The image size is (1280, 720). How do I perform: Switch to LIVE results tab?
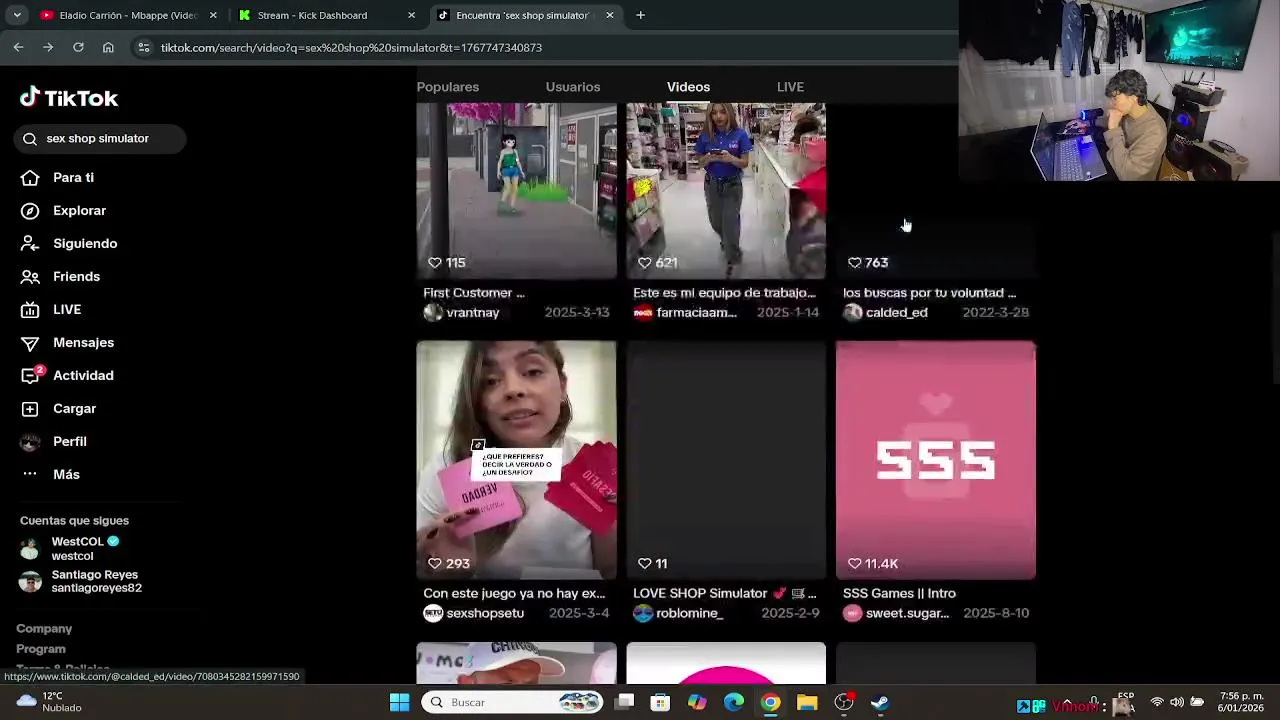tap(790, 87)
